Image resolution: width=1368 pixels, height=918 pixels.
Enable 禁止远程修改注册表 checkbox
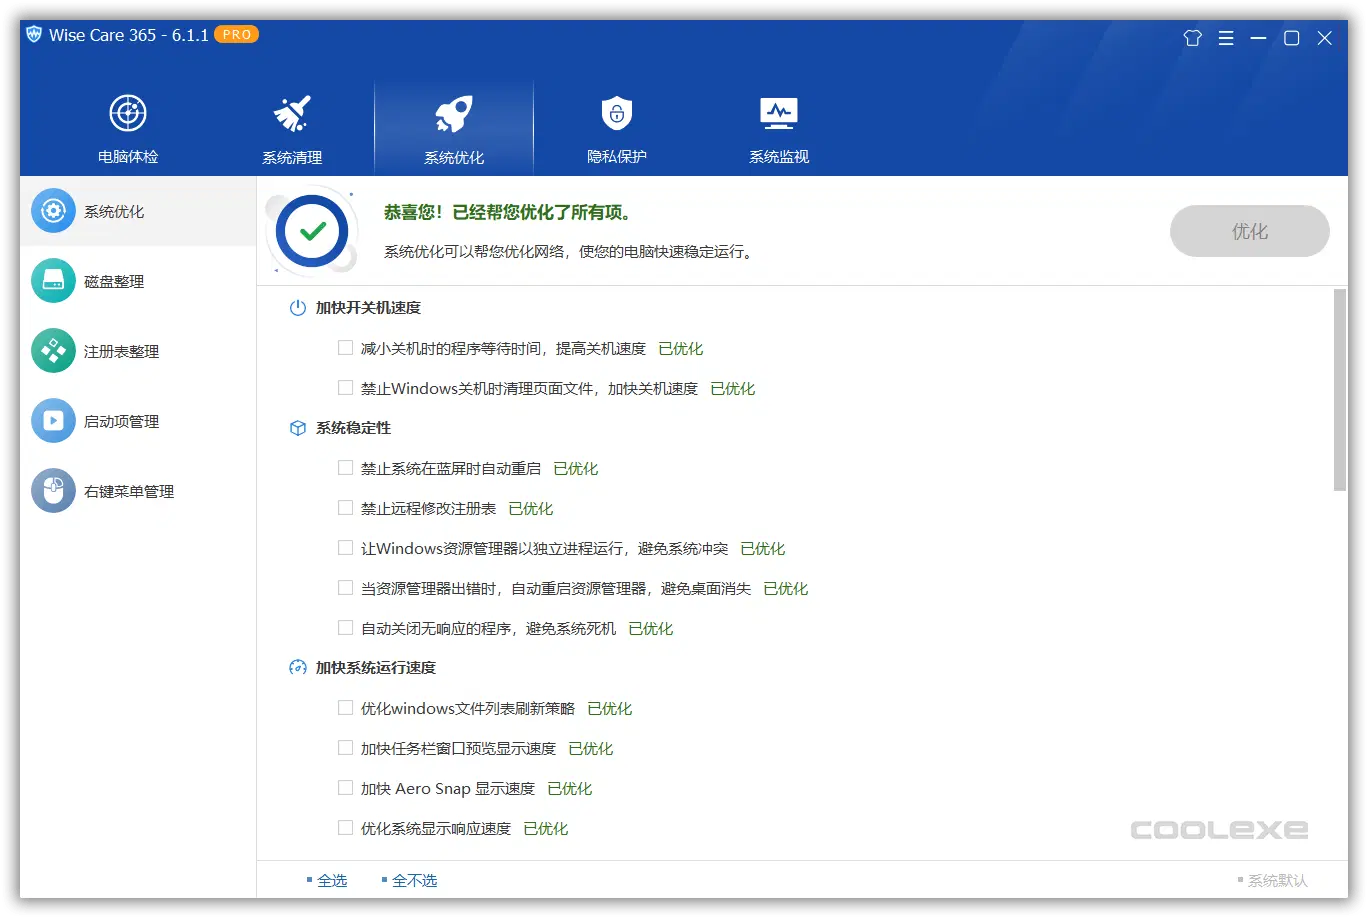click(x=345, y=508)
